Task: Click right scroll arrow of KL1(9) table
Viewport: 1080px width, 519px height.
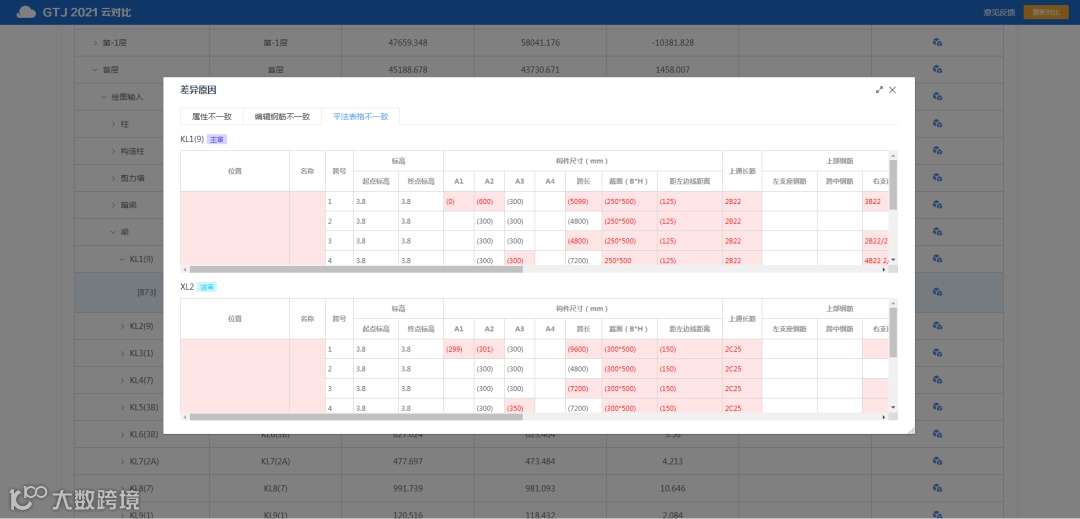Action: 884,269
